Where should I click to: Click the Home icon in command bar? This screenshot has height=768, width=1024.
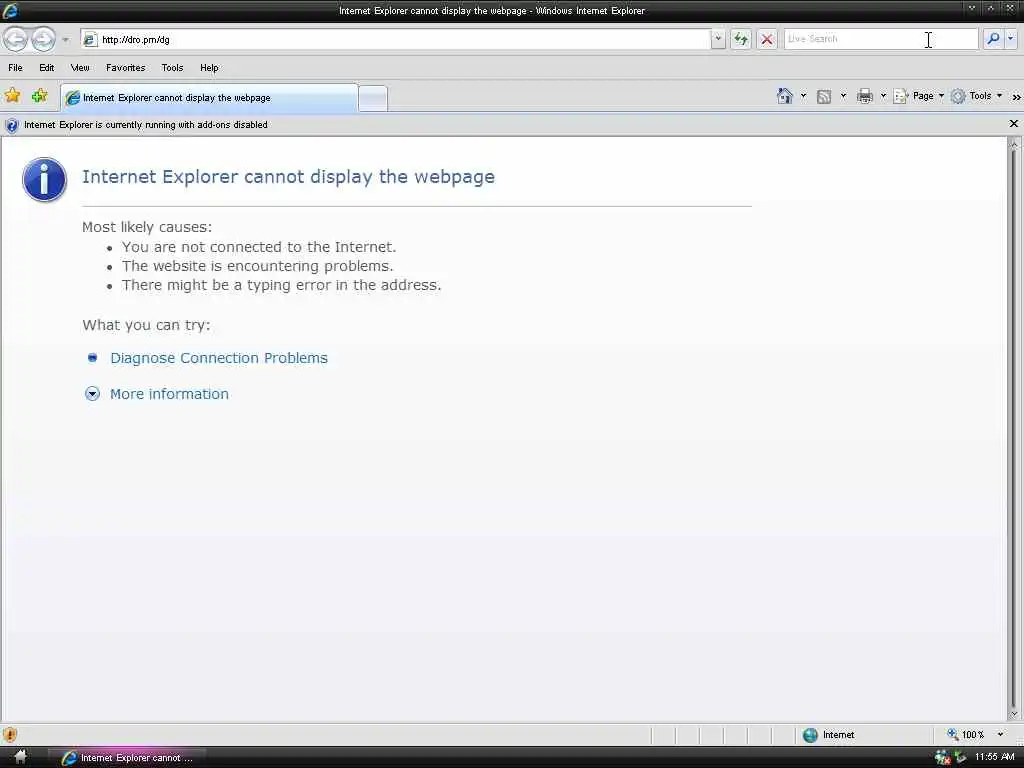784,96
